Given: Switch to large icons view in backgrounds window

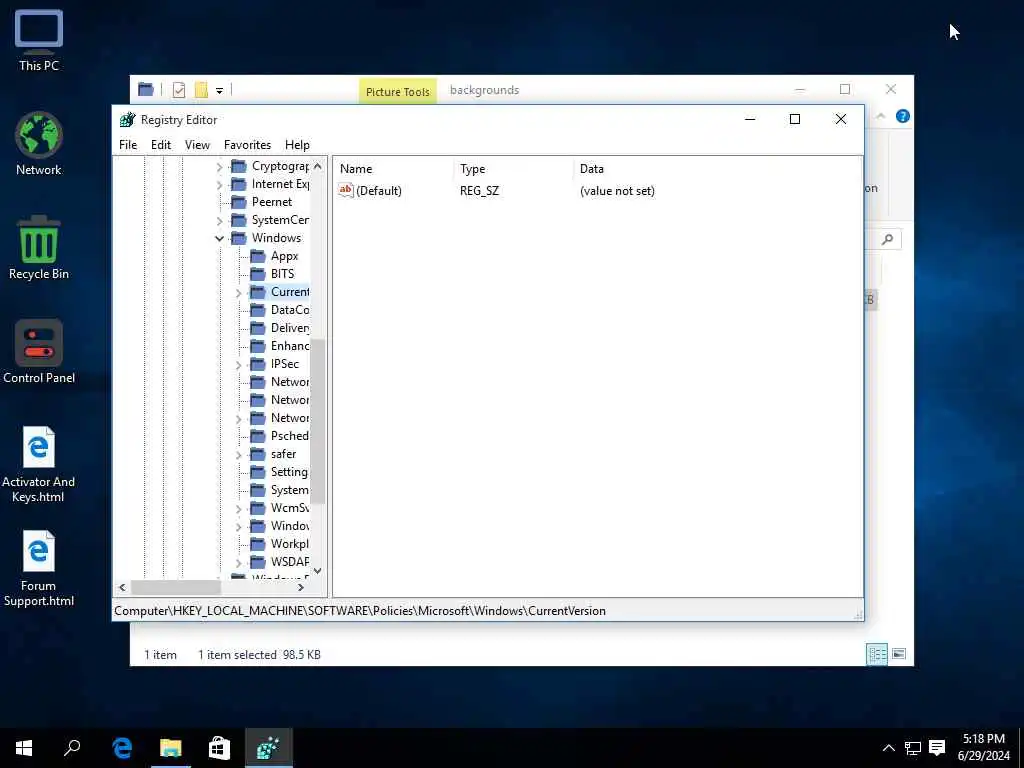Looking at the screenshot, I should pyautogui.click(x=899, y=654).
